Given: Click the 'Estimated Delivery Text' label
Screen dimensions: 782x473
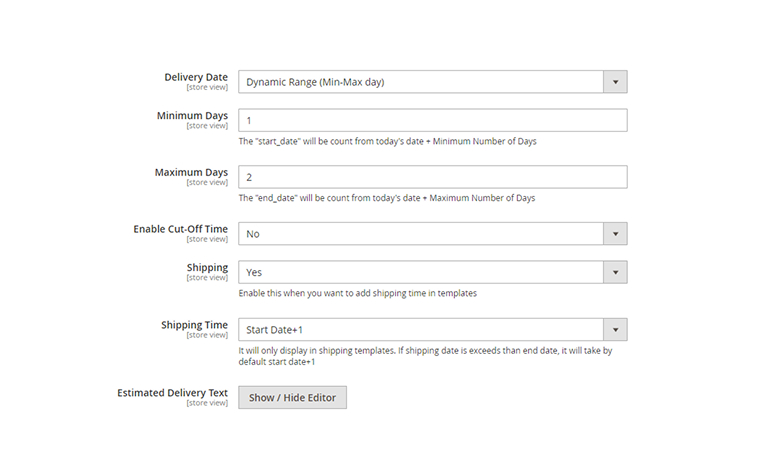Looking at the screenshot, I should [172, 393].
